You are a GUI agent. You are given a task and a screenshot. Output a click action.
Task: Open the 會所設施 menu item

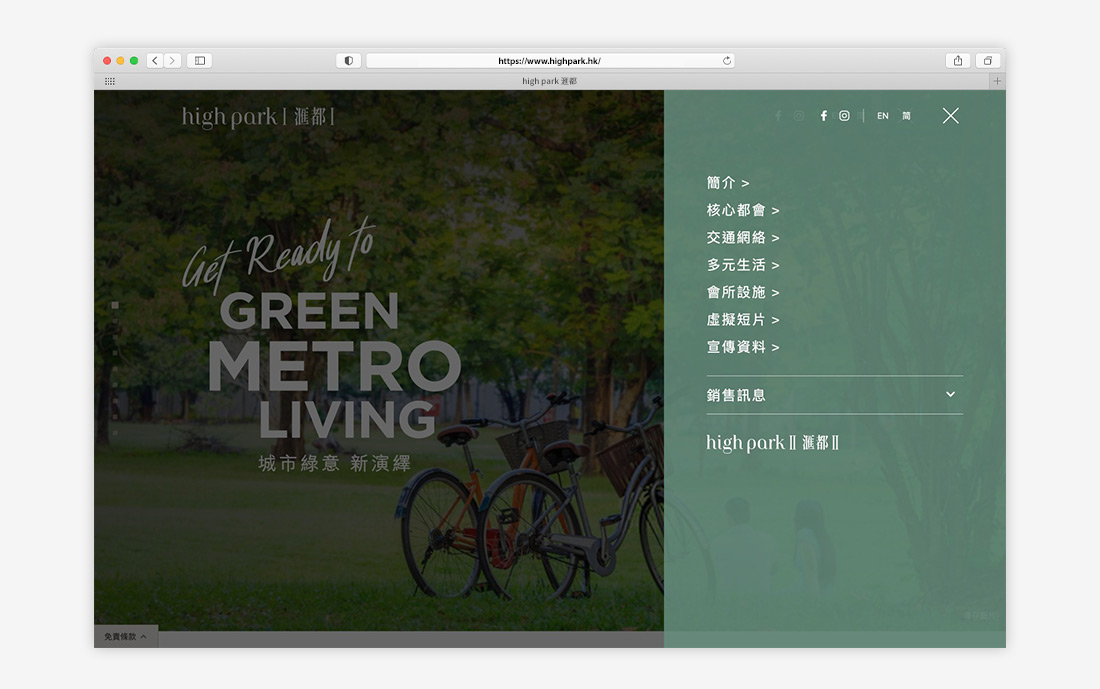click(x=743, y=293)
